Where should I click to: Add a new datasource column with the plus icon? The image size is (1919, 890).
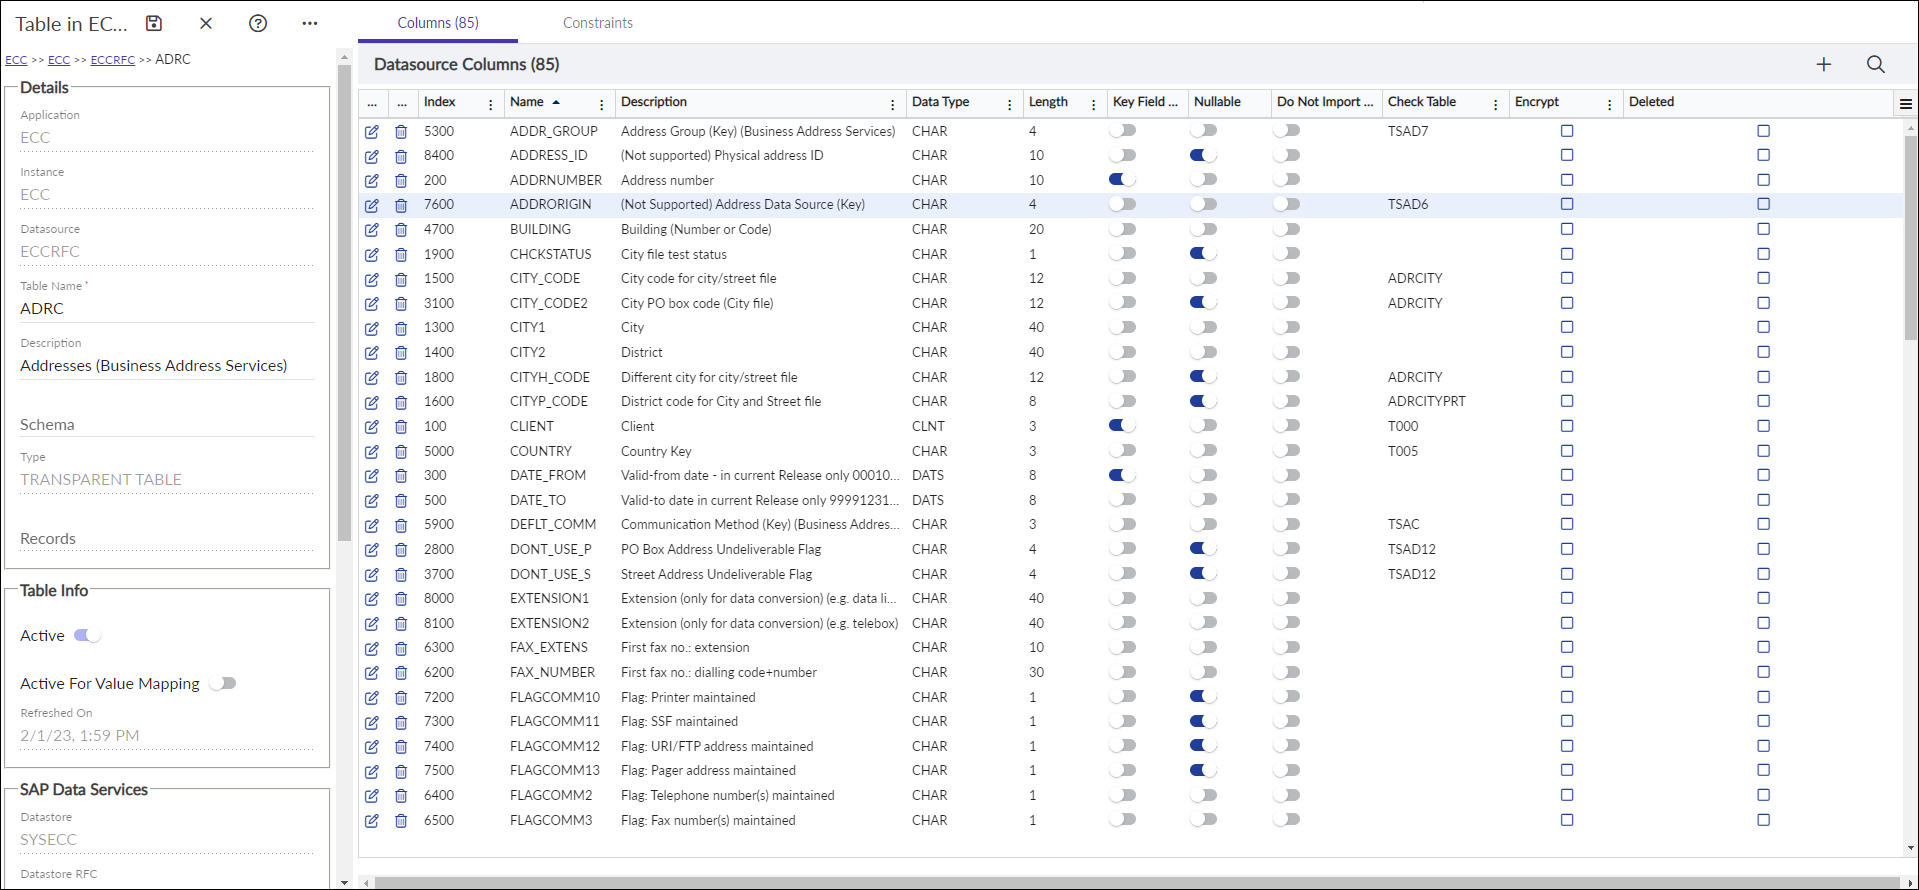pyautogui.click(x=1824, y=64)
